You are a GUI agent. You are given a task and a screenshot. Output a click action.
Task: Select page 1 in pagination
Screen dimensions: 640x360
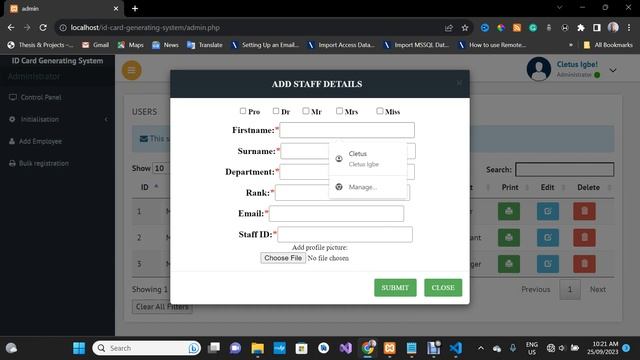[x=570, y=289]
